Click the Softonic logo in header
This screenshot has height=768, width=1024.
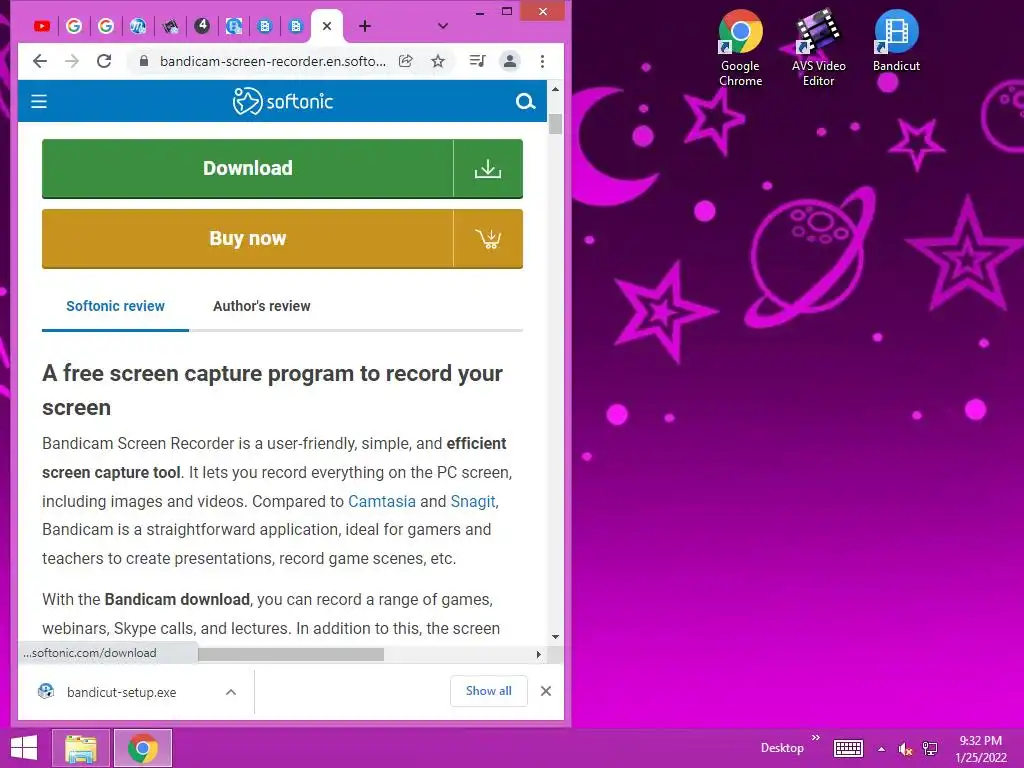coord(283,101)
